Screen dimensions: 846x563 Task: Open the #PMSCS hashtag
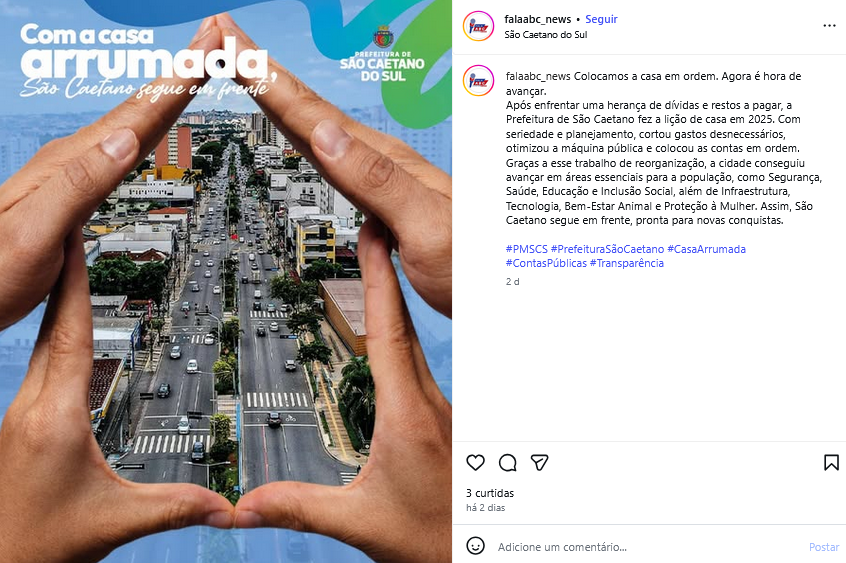click(527, 249)
